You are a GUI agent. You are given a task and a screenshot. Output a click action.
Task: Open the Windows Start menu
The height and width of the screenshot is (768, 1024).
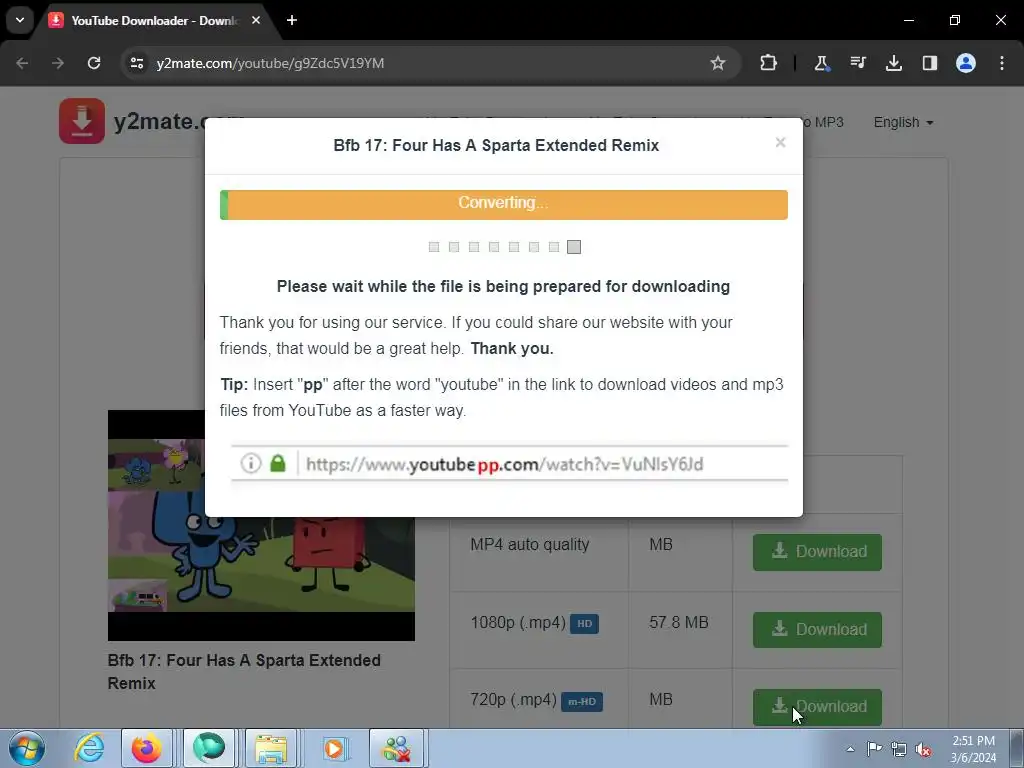coord(27,748)
